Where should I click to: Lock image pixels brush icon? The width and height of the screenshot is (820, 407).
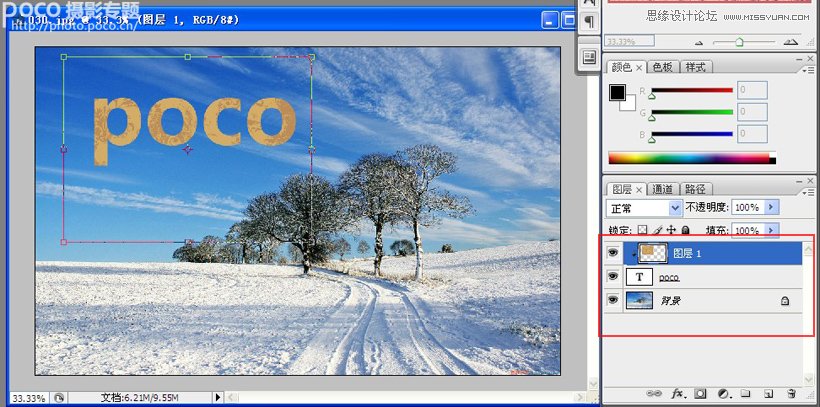[x=658, y=230]
